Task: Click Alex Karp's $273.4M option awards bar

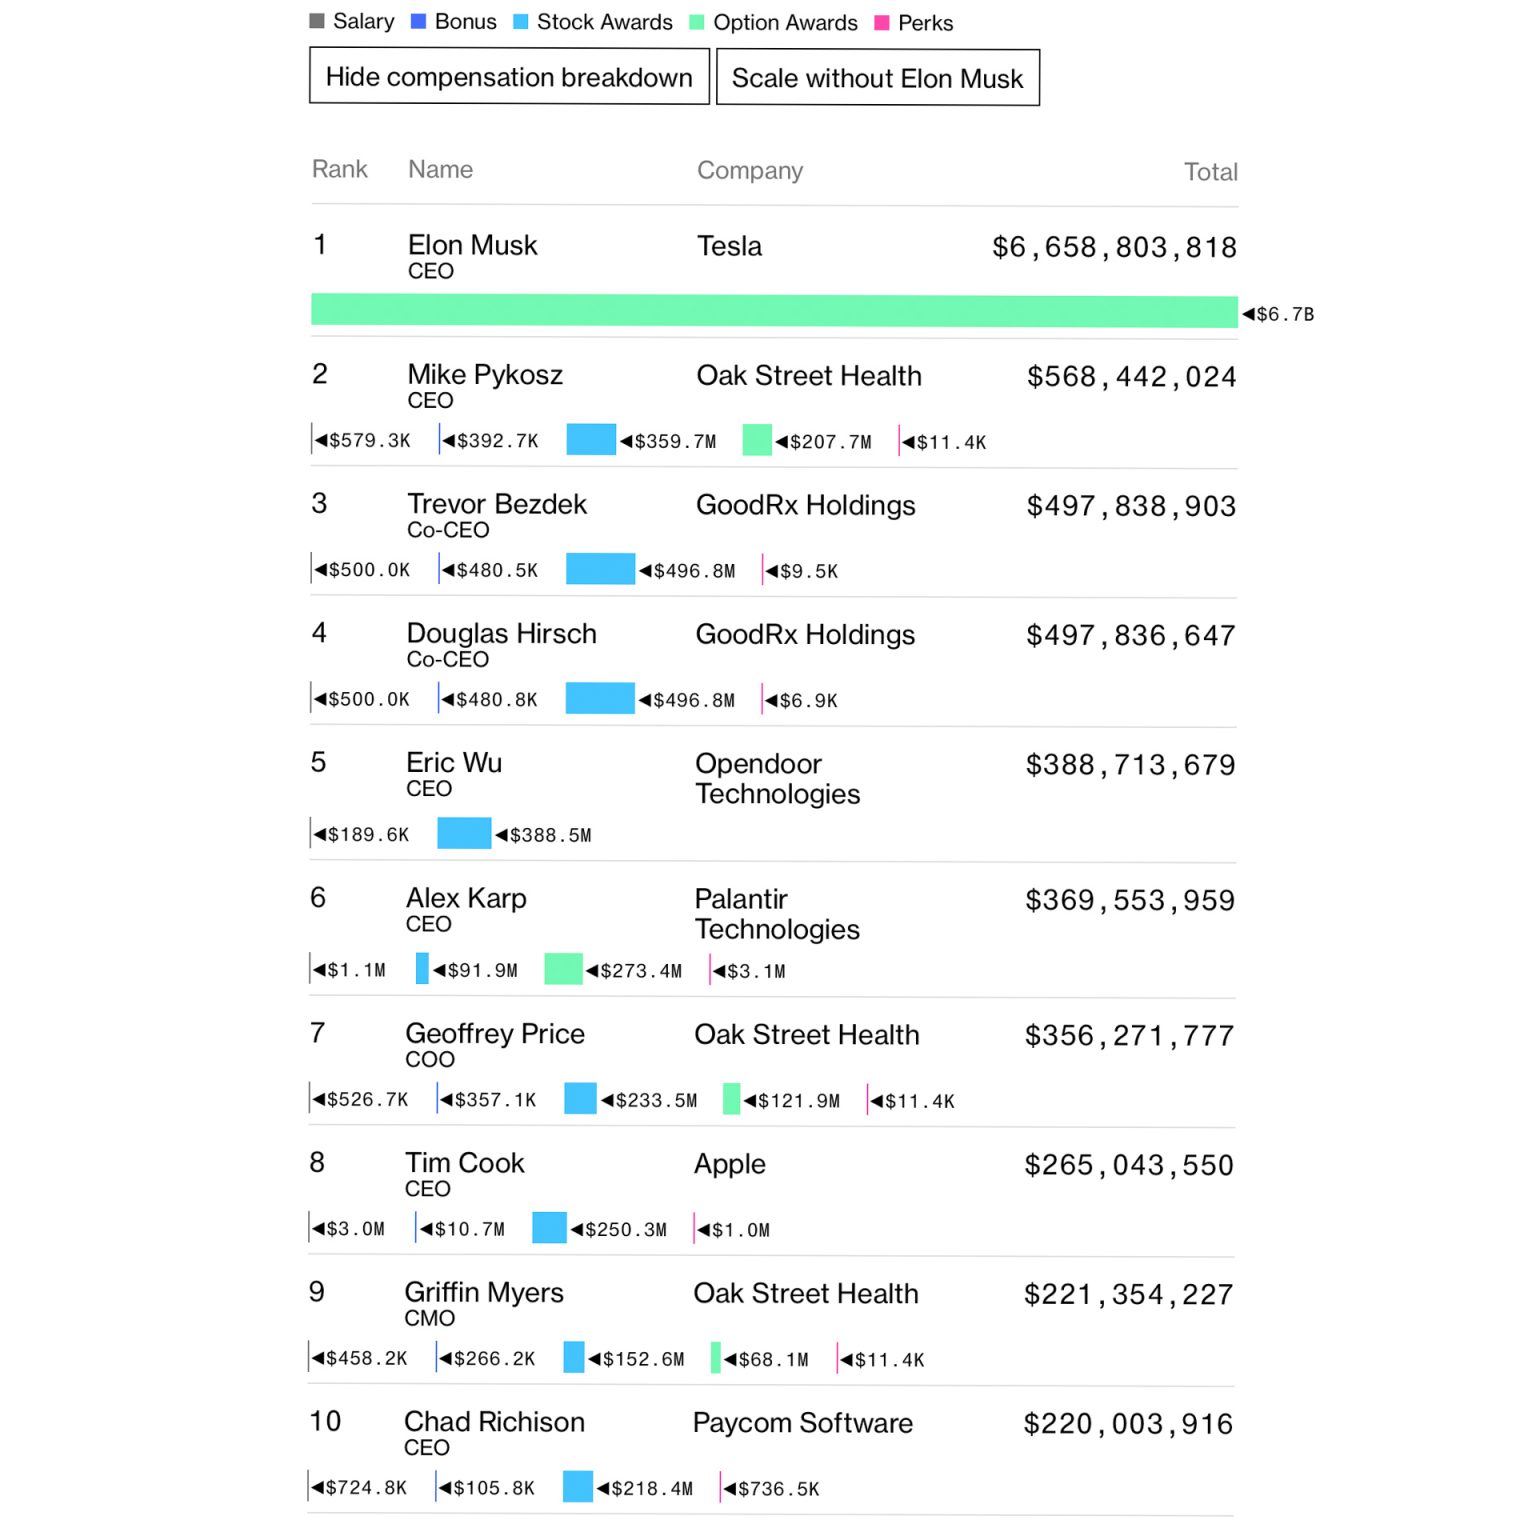Action: point(563,969)
